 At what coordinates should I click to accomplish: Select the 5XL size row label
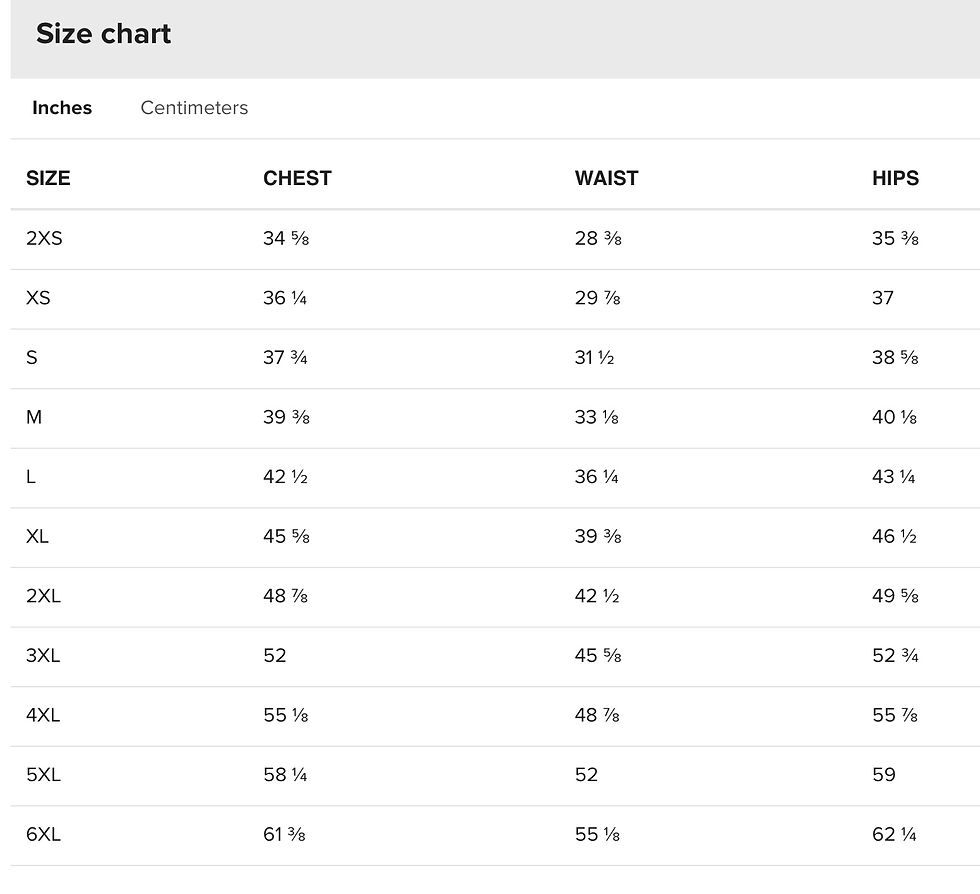[x=43, y=775]
